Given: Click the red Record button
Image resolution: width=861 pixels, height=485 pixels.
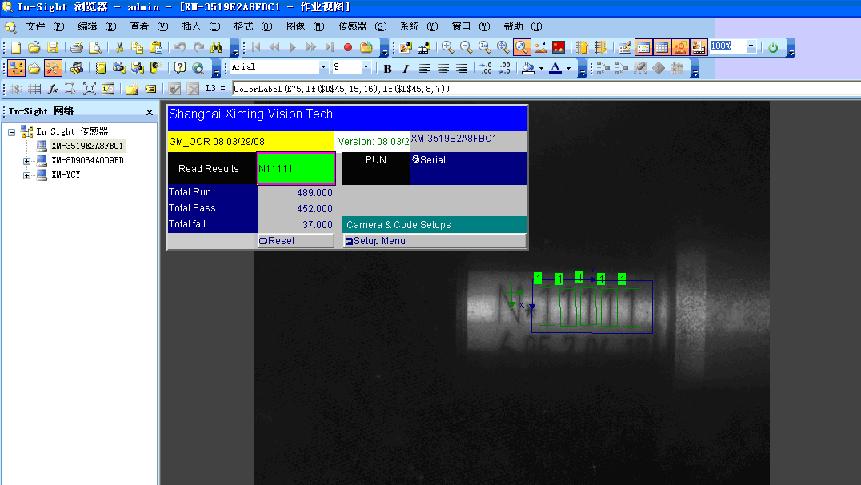Looking at the screenshot, I should click(x=348, y=47).
